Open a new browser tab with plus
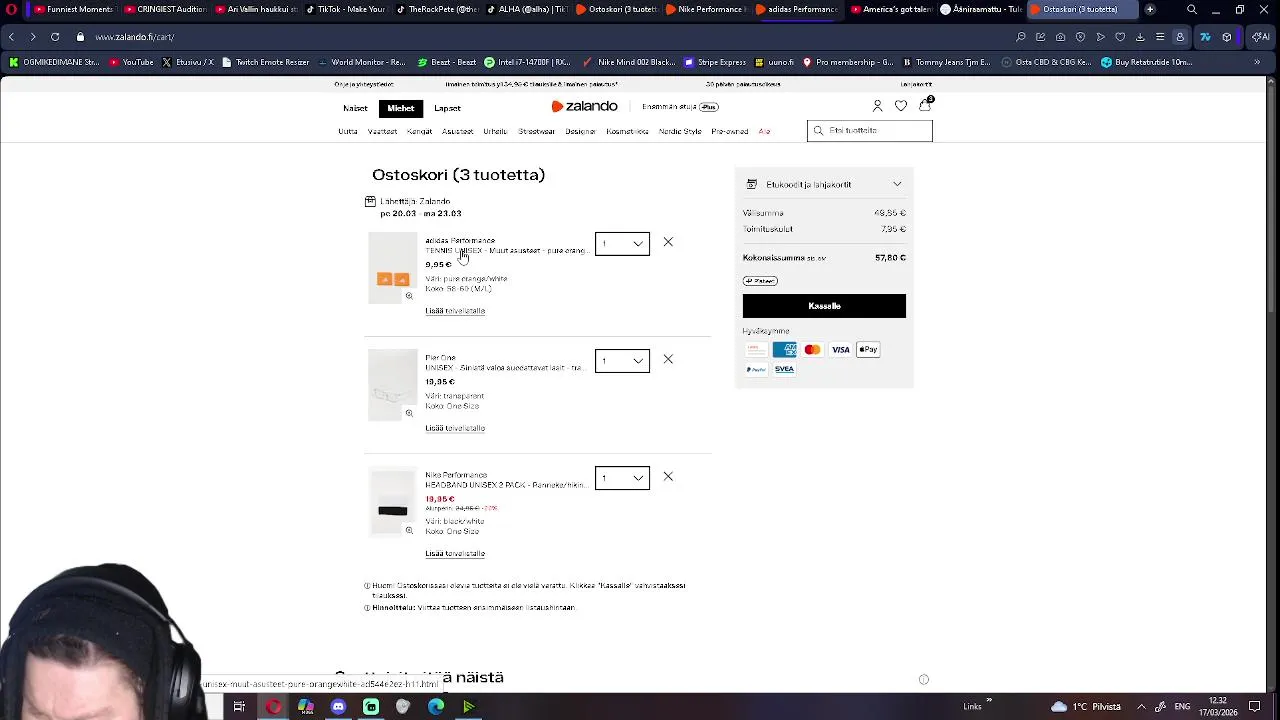 tap(1150, 9)
